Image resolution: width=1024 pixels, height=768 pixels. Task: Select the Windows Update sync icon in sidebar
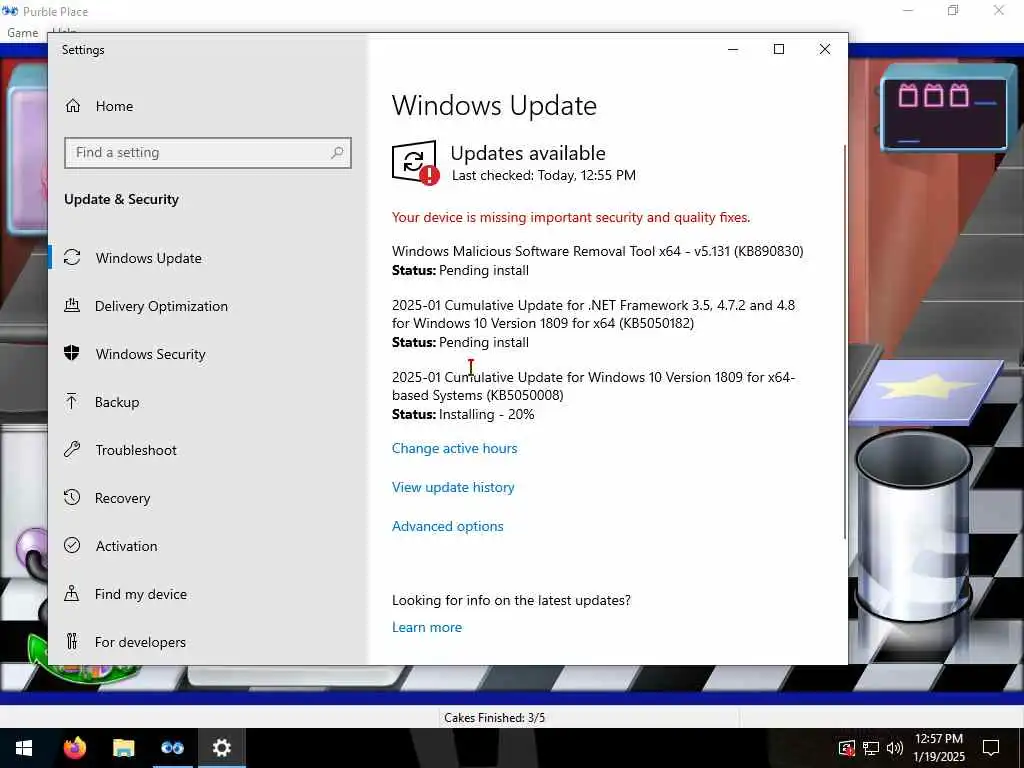point(72,258)
